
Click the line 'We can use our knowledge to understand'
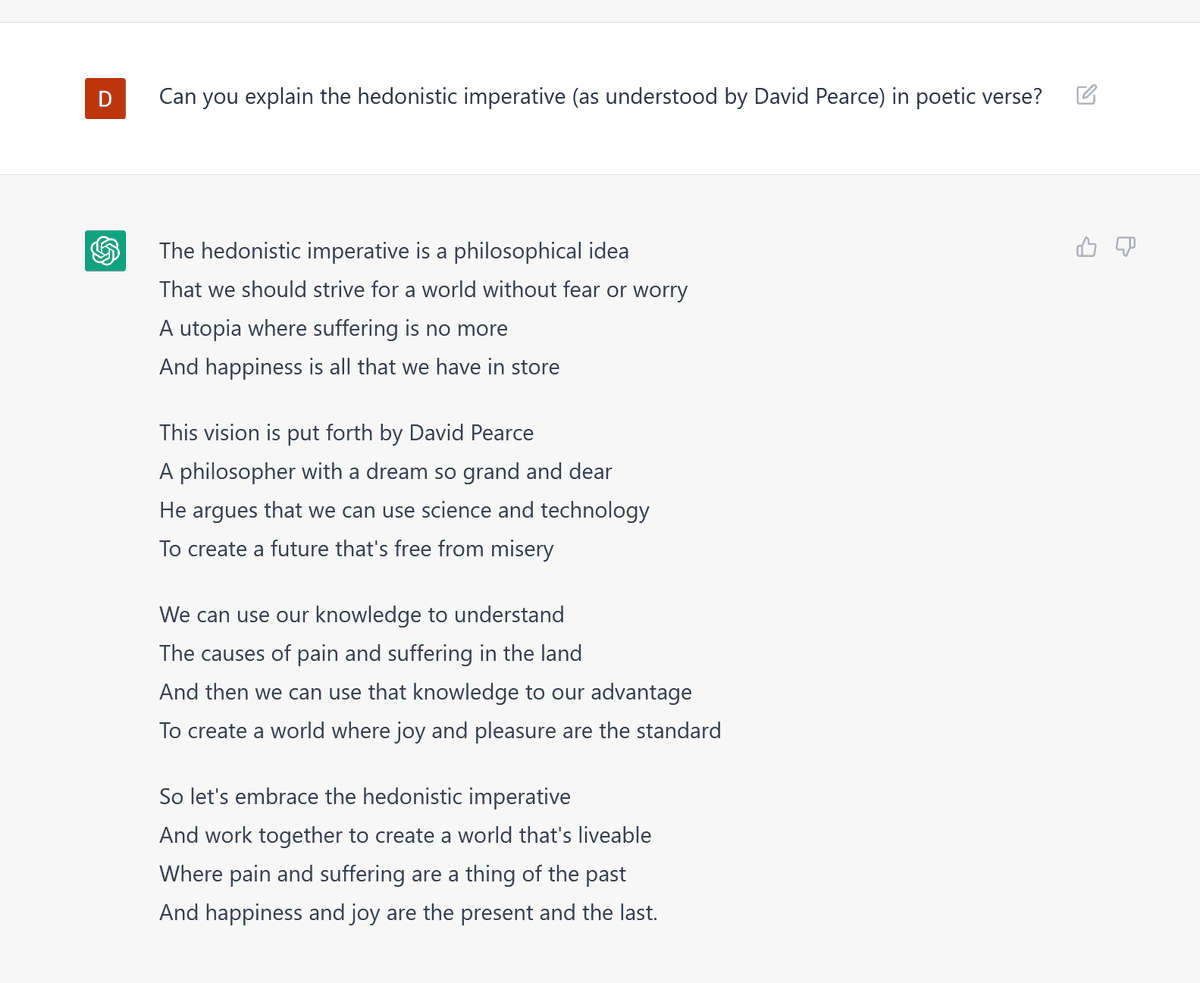361,615
